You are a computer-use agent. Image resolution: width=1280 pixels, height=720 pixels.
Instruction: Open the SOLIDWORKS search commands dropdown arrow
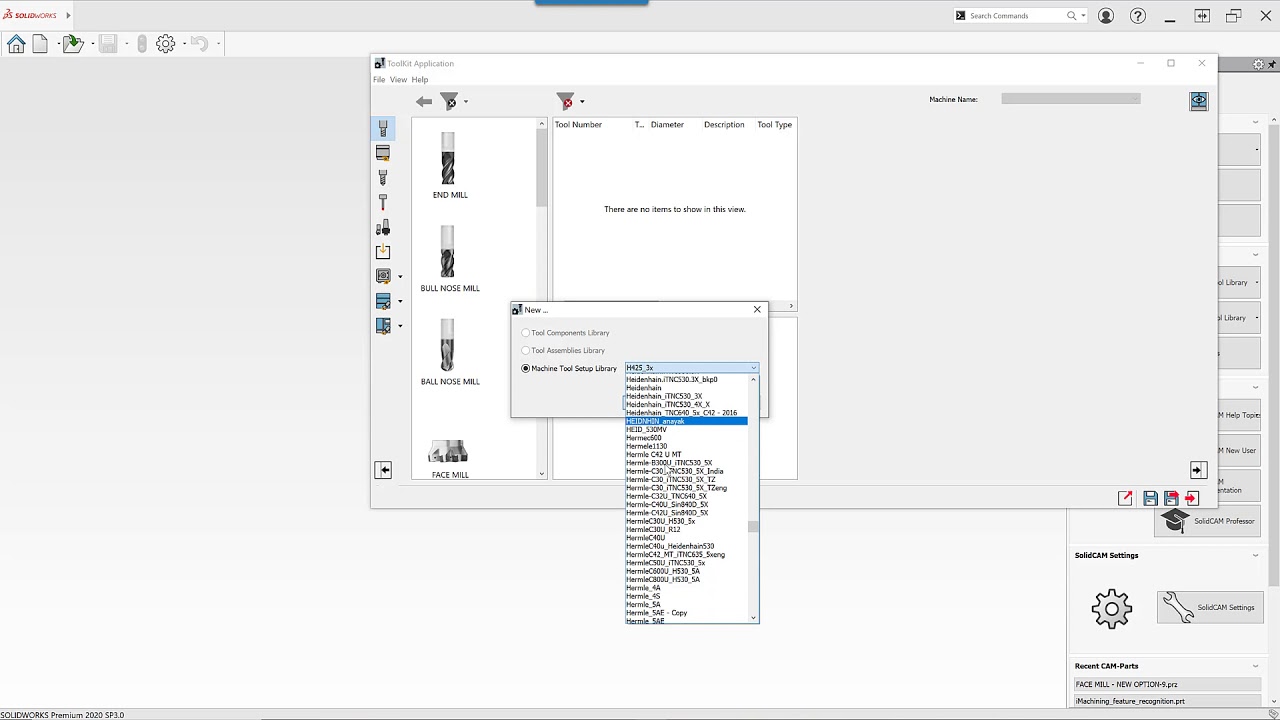pos(1083,16)
